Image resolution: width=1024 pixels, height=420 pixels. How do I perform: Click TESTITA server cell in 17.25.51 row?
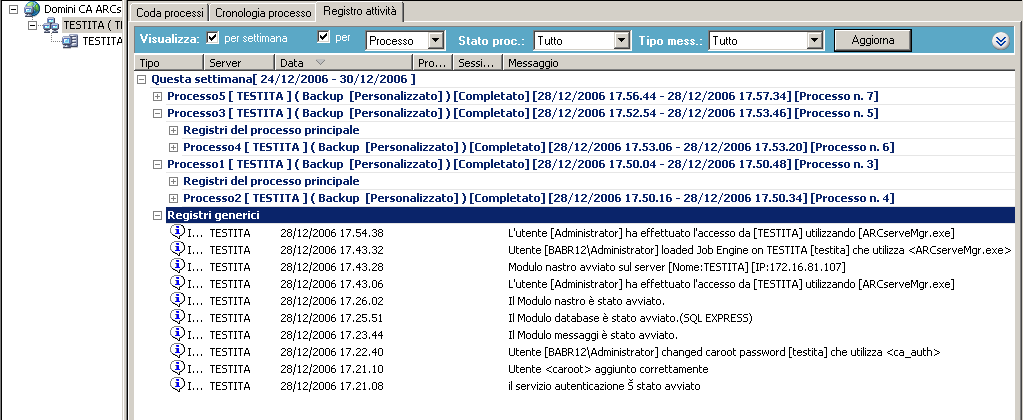[x=230, y=317]
